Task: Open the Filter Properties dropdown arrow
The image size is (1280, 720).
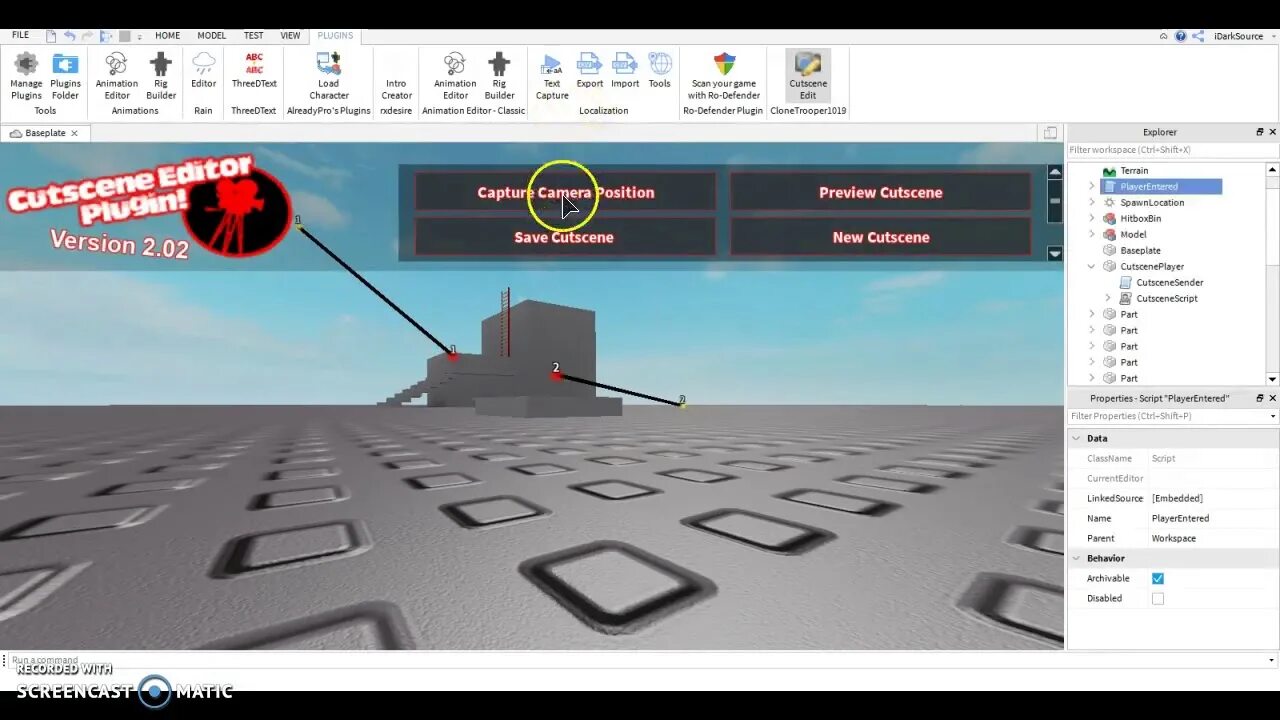Action: 1273,416
